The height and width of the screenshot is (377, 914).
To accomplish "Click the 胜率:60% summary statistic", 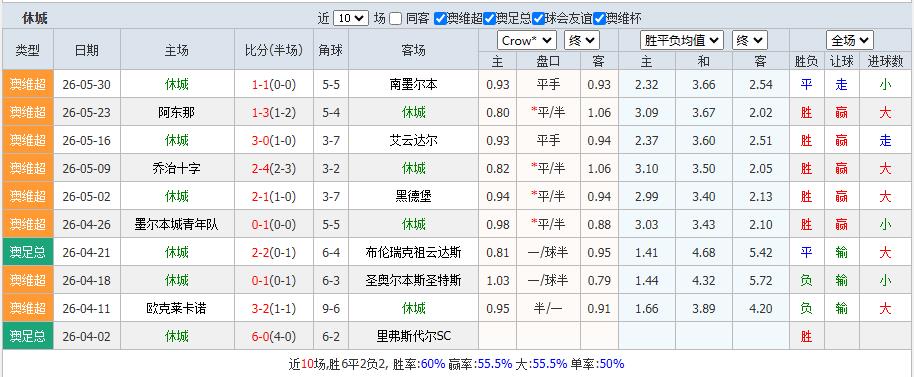I will pyautogui.click(x=419, y=364).
